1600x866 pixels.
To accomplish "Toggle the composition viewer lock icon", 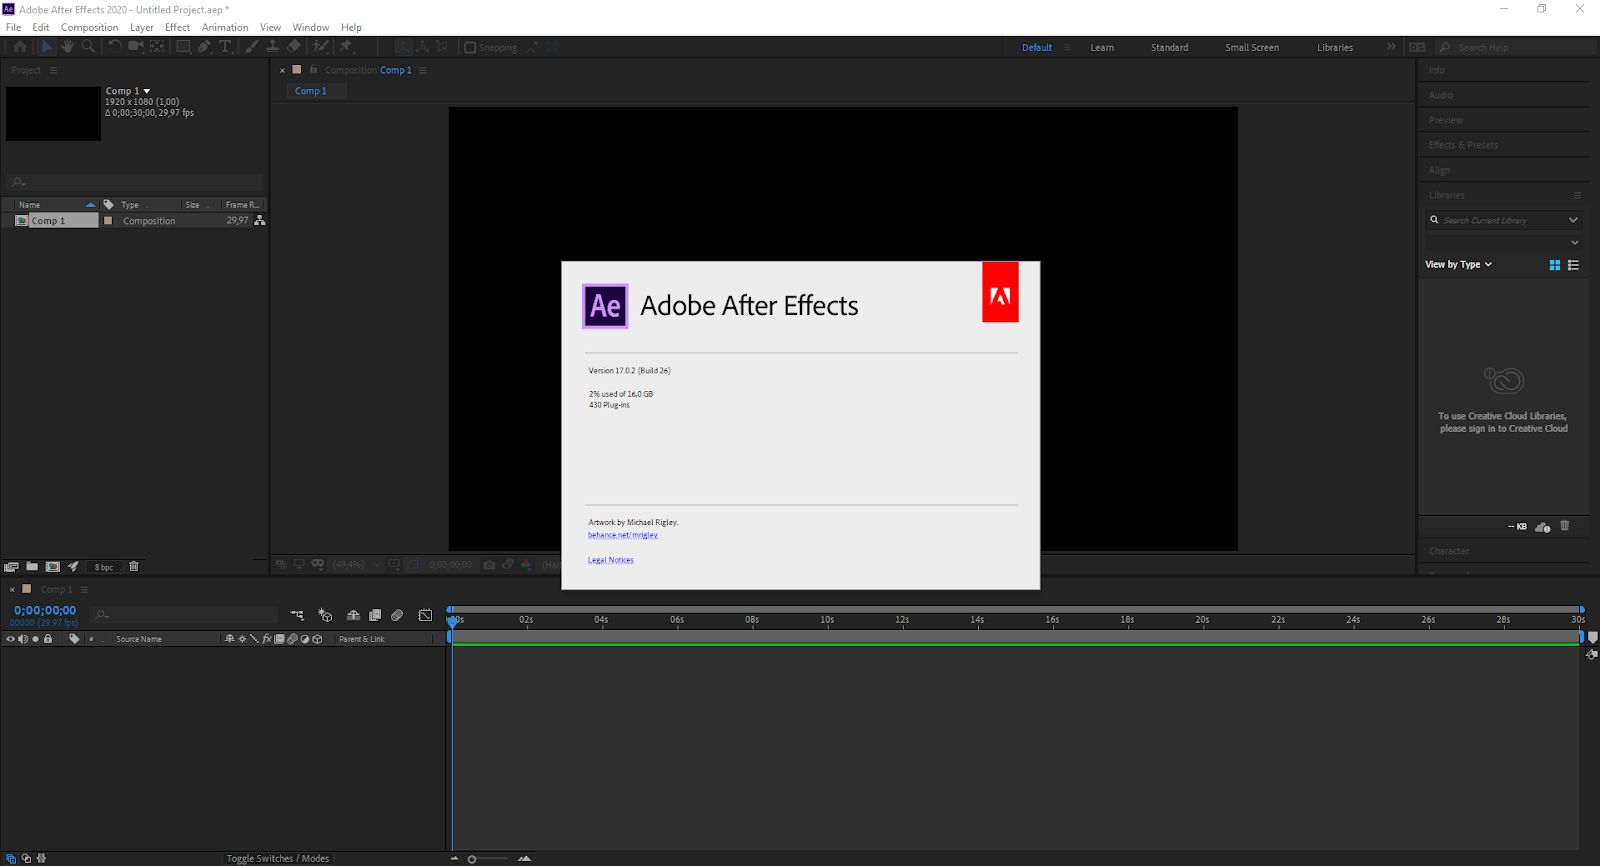I will 314,70.
